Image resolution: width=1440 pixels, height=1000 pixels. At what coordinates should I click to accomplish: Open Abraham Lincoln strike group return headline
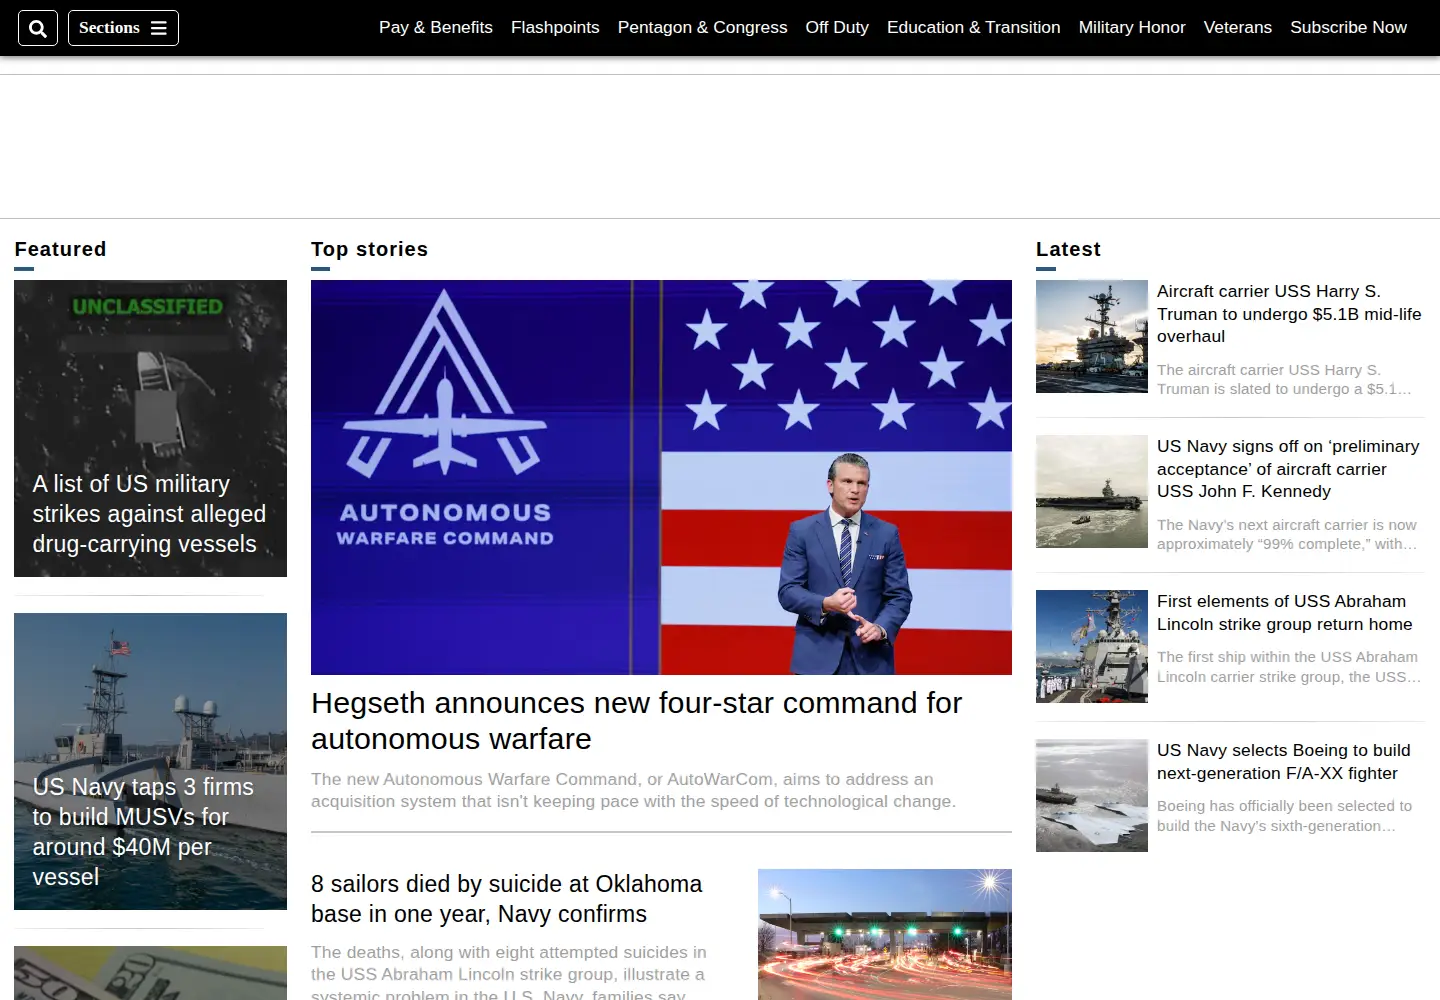tap(1285, 612)
